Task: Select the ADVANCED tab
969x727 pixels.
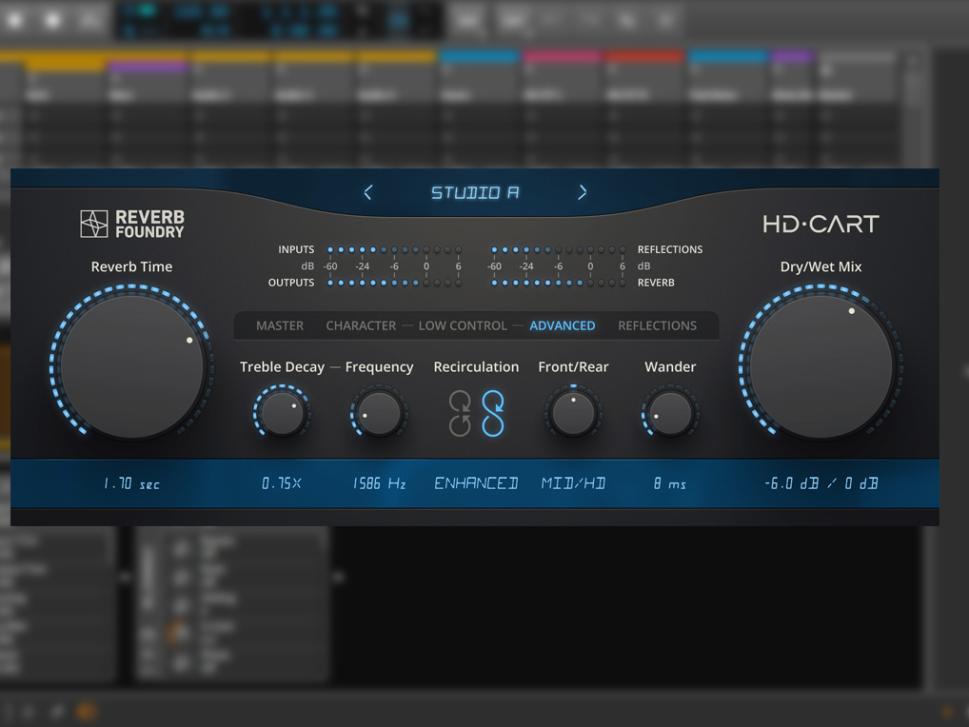Action: coord(562,326)
